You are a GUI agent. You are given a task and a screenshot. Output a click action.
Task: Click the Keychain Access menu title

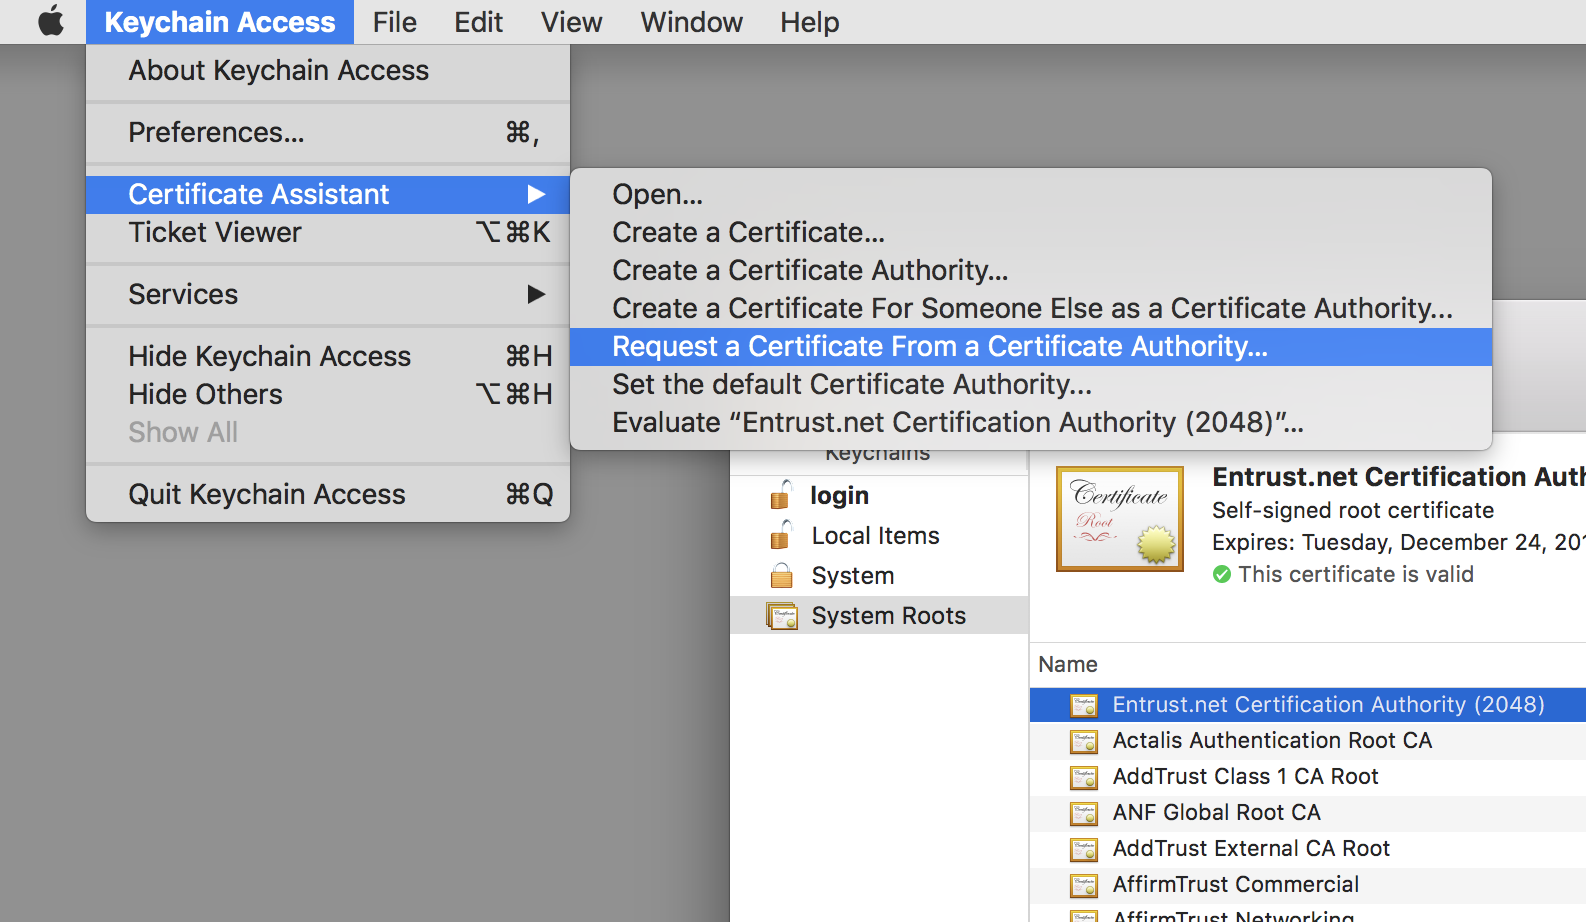coord(220,22)
